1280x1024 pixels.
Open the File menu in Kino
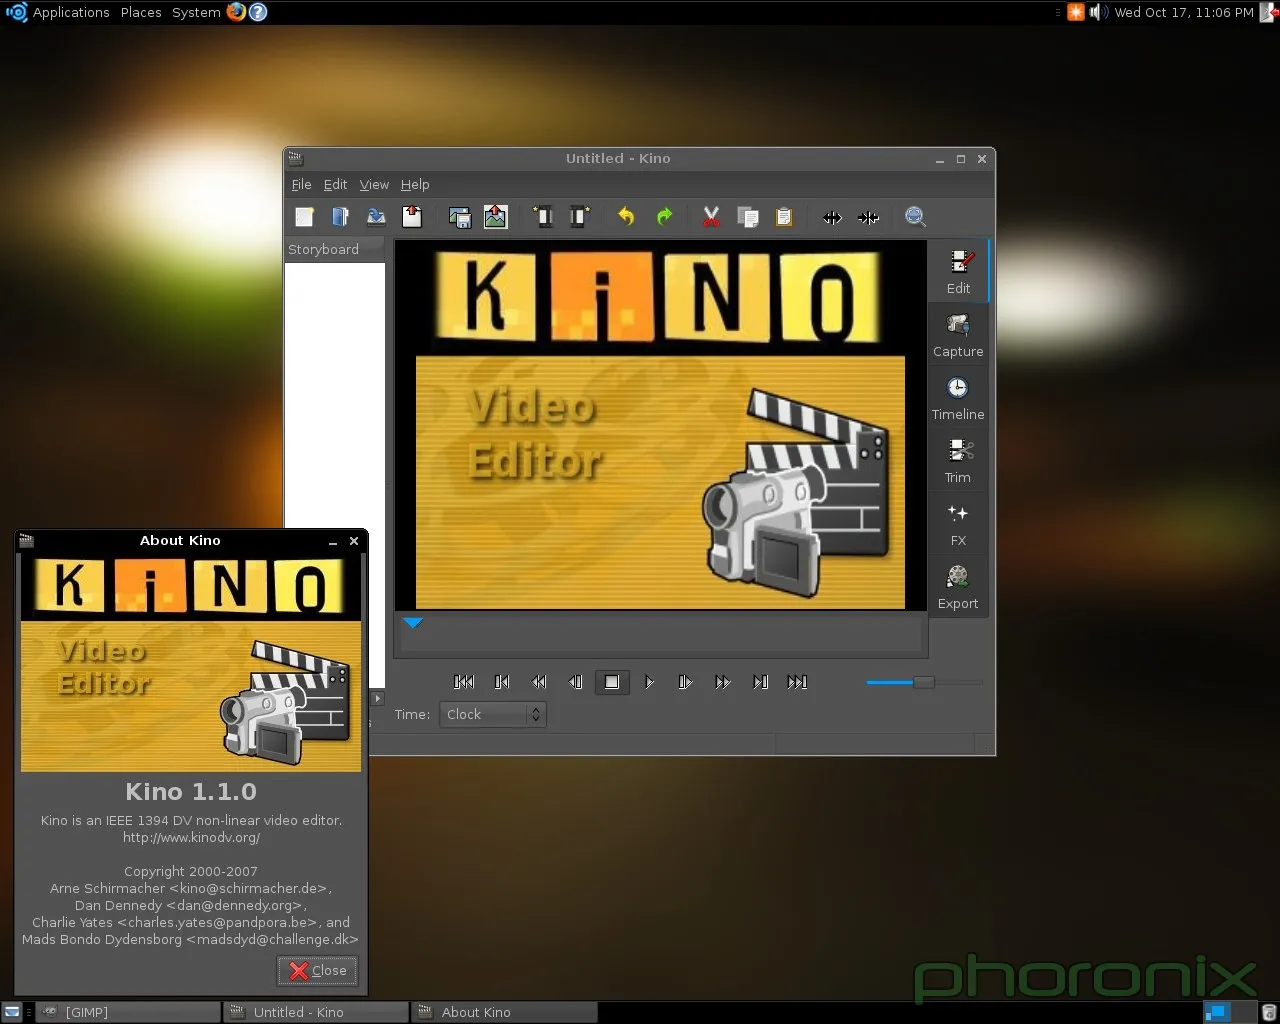pos(301,185)
